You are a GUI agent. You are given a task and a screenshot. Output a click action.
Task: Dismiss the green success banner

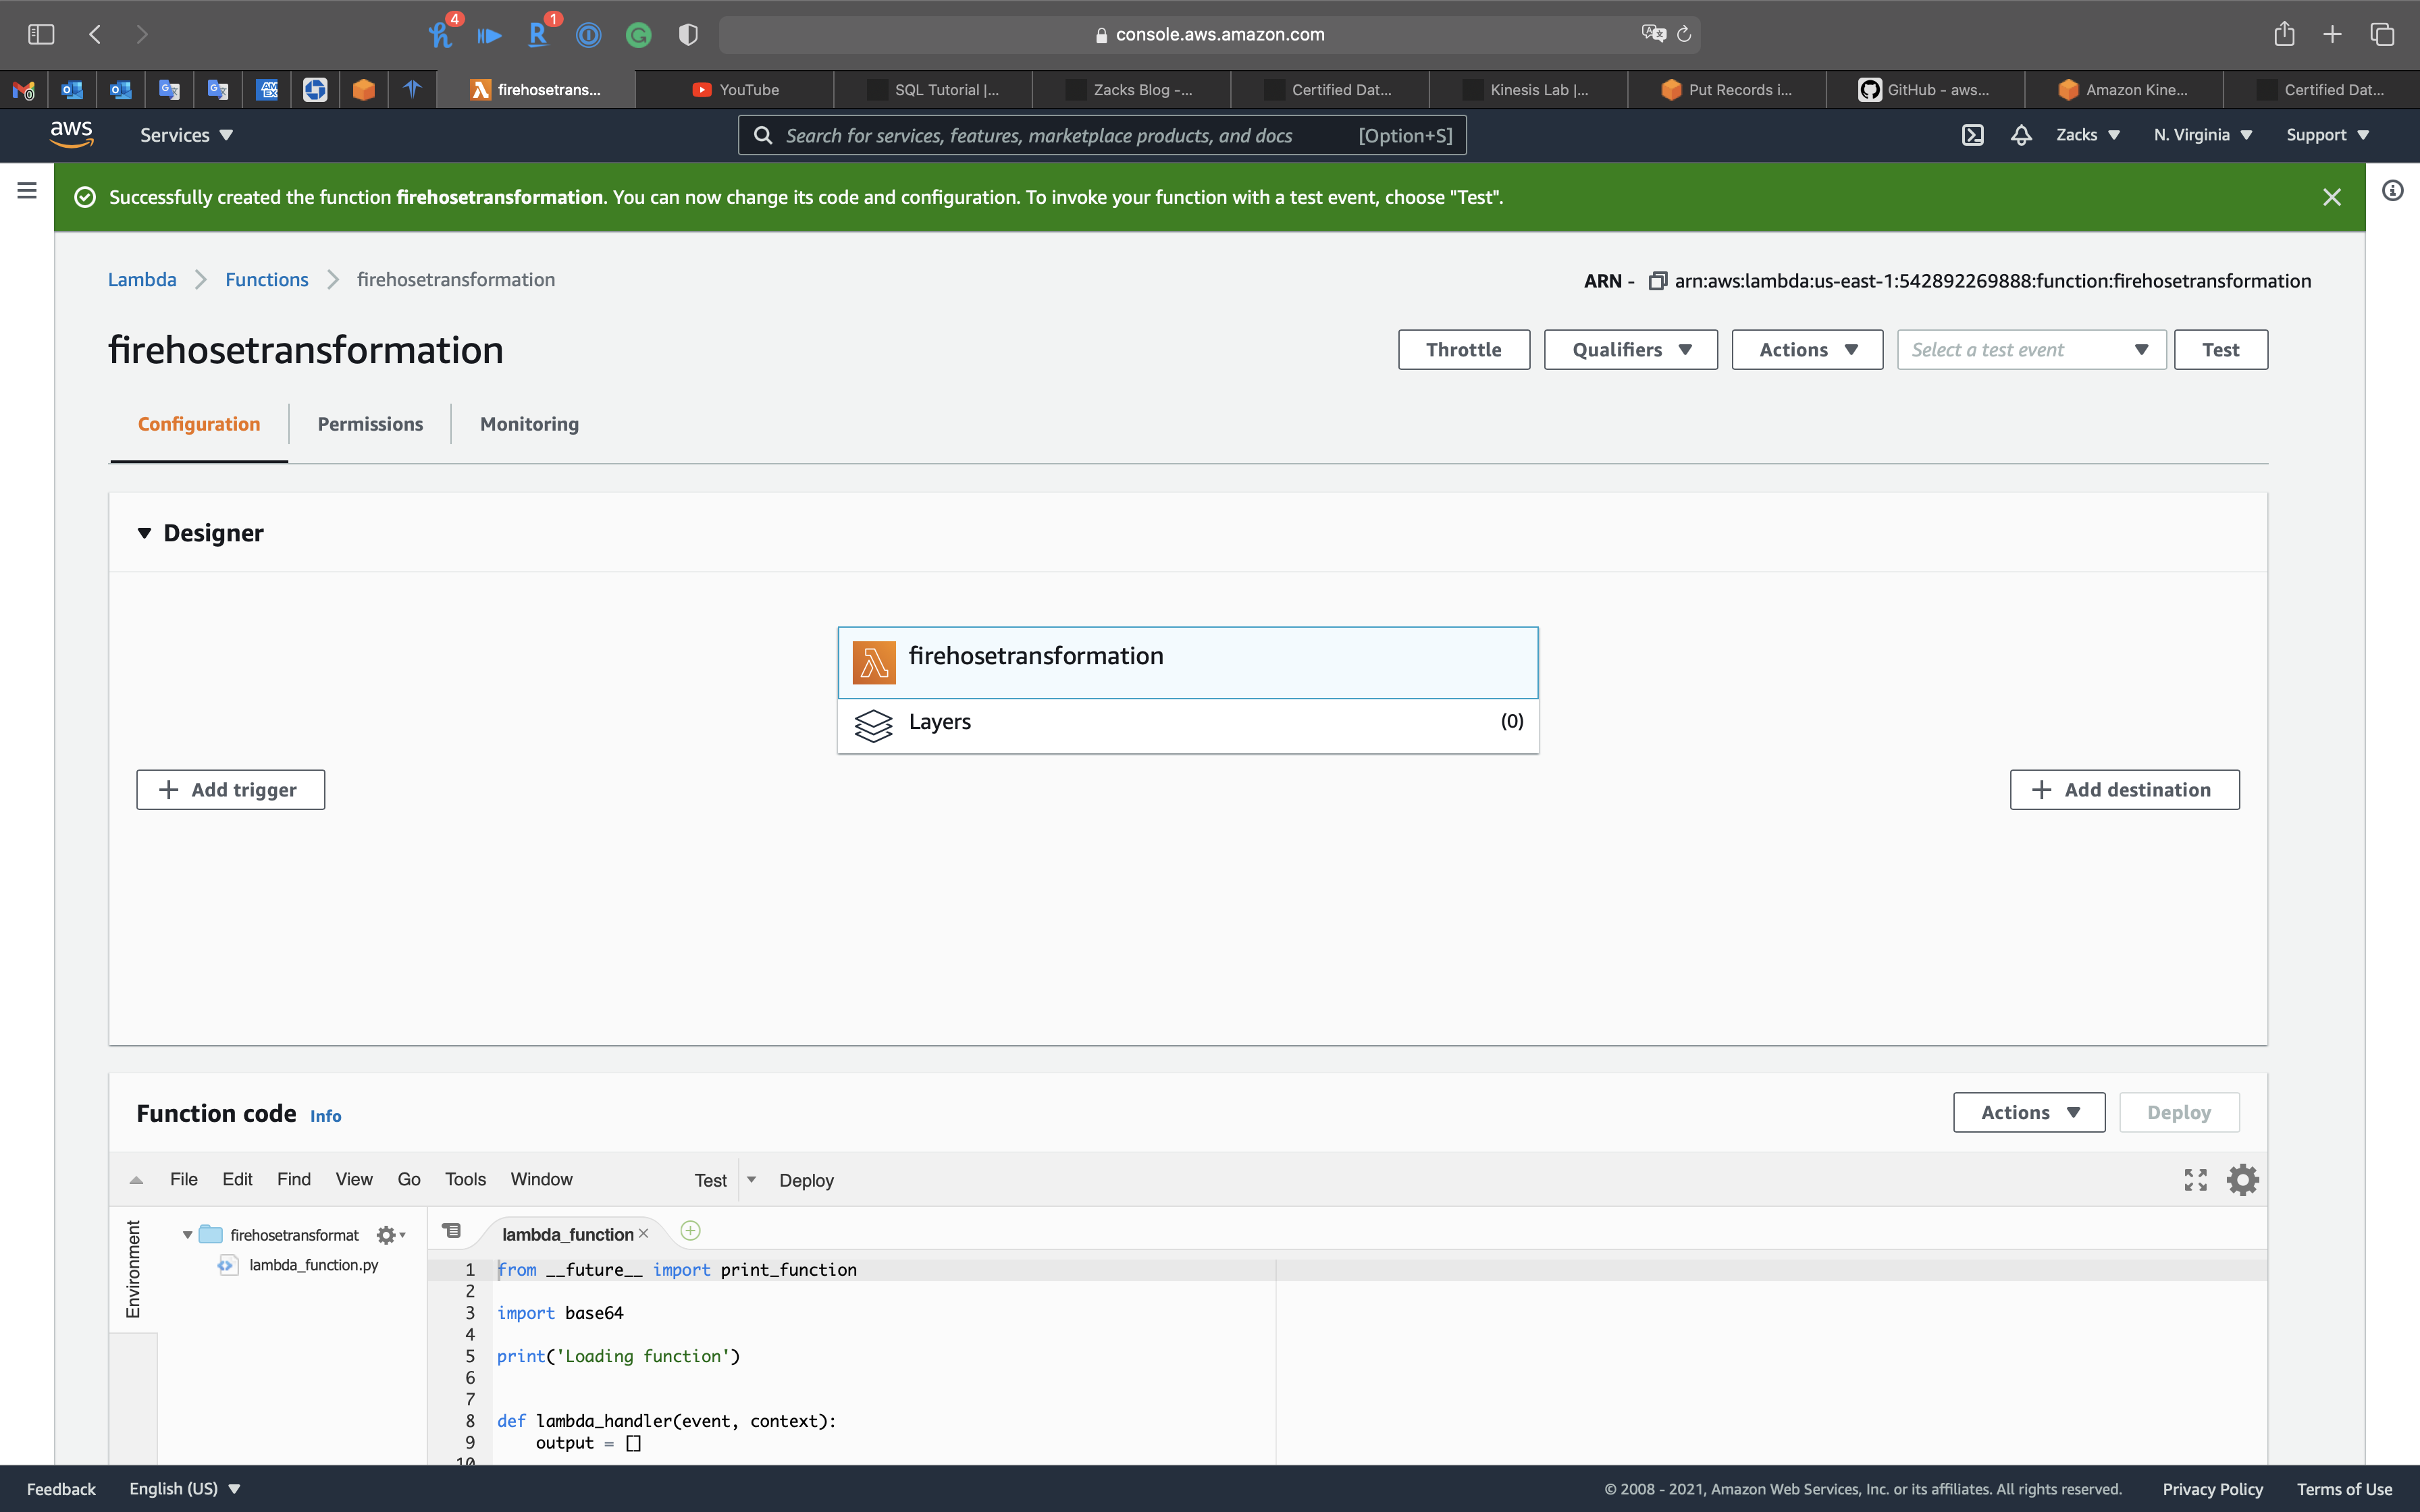pyautogui.click(x=2331, y=198)
